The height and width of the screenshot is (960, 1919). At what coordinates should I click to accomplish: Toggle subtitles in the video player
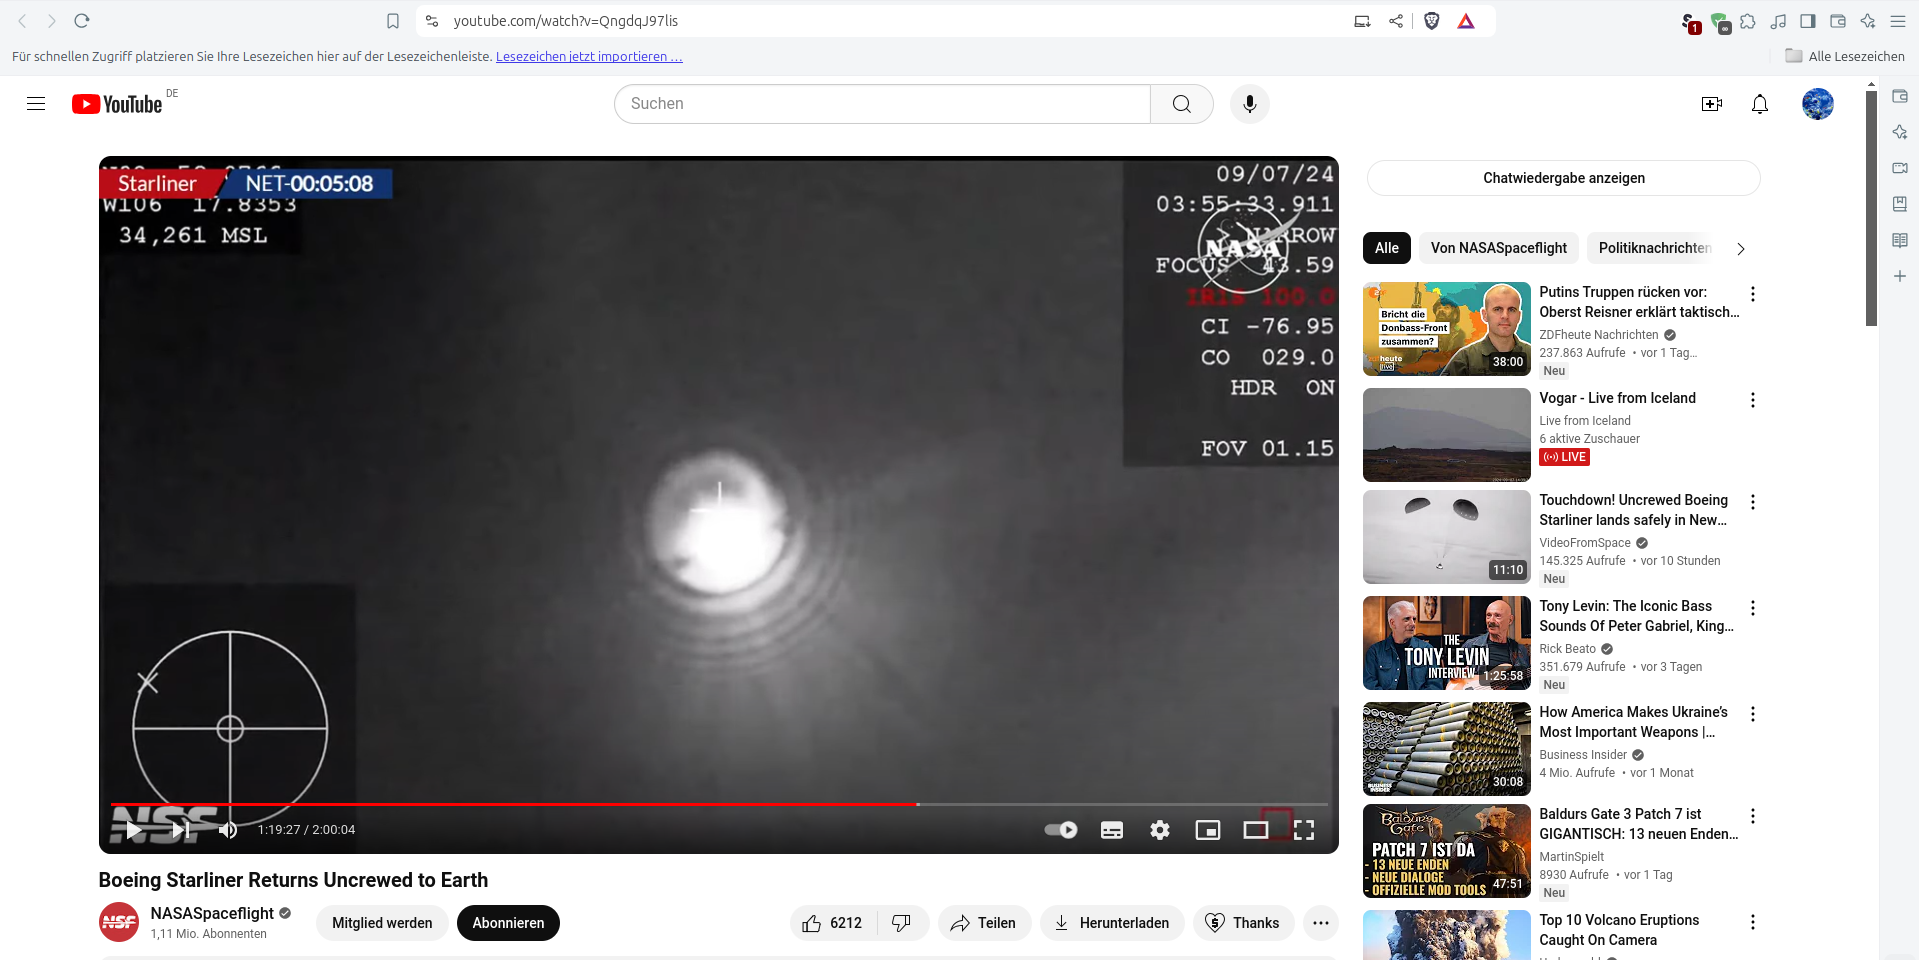point(1112,830)
